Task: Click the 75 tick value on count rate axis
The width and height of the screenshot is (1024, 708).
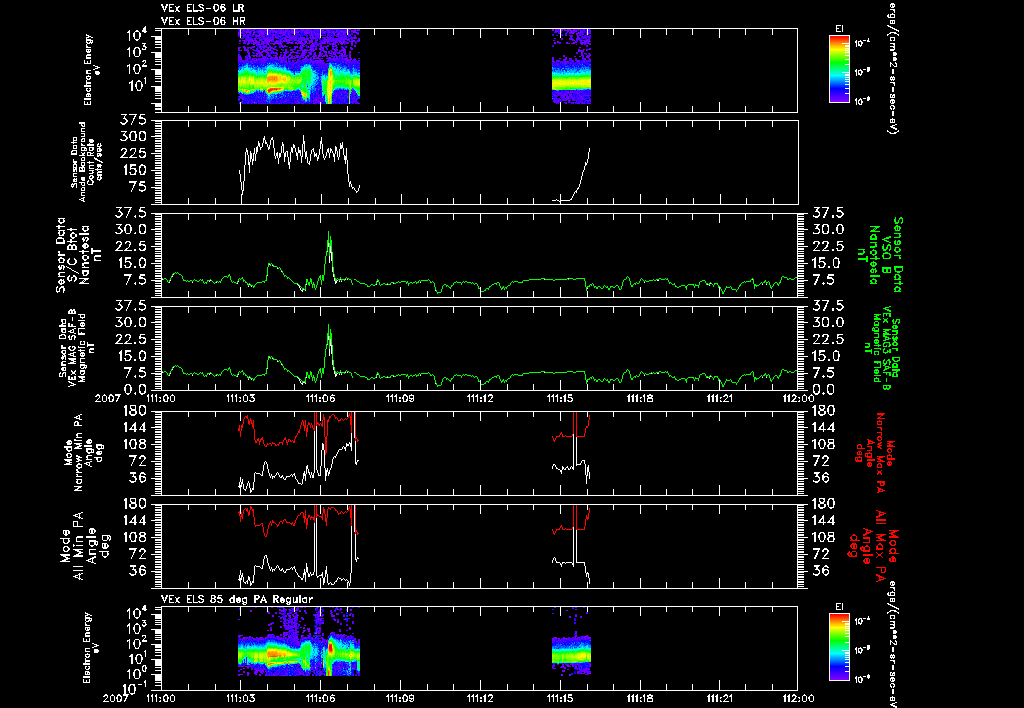Action: point(138,187)
